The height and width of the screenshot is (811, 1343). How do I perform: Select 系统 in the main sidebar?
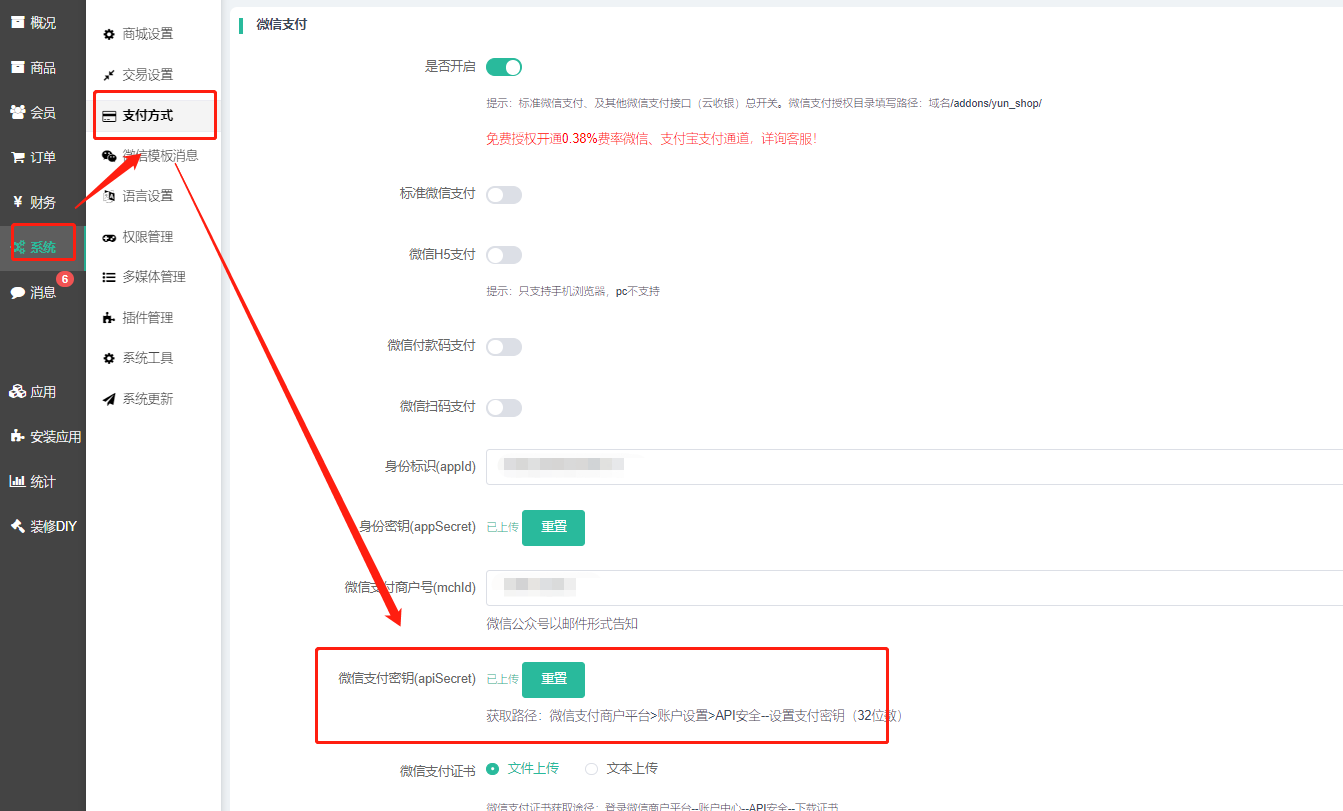[43, 247]
